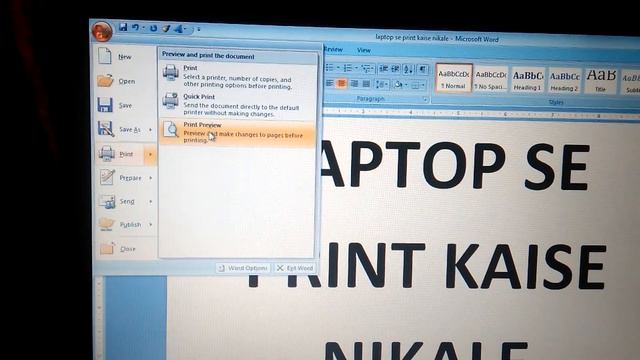Toggle the highlighted Center alignment
The image size is (640, 360).
[x=342, y=84]
